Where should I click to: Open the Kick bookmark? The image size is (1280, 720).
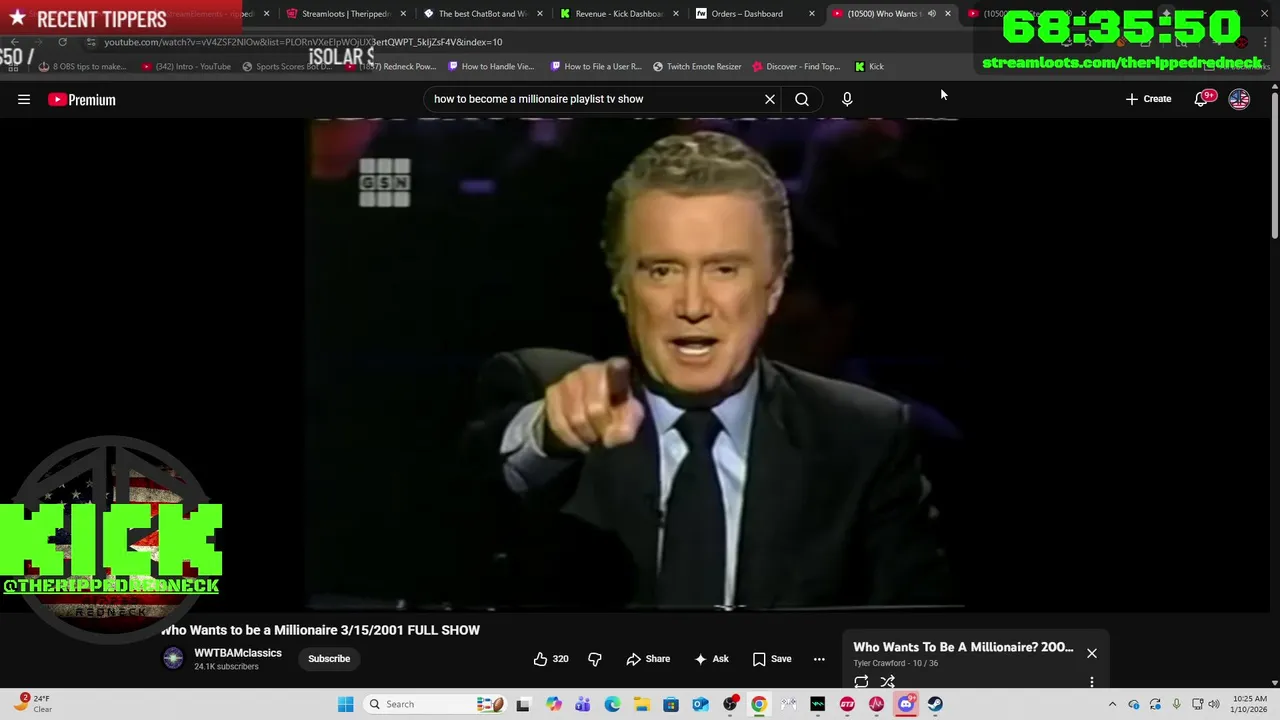click(869, 66)
